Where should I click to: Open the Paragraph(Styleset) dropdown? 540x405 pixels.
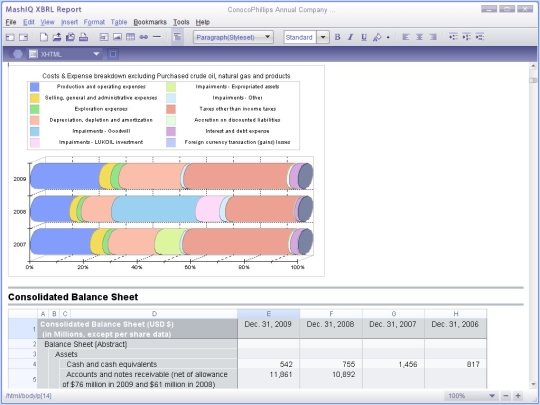tap(233, 37)
